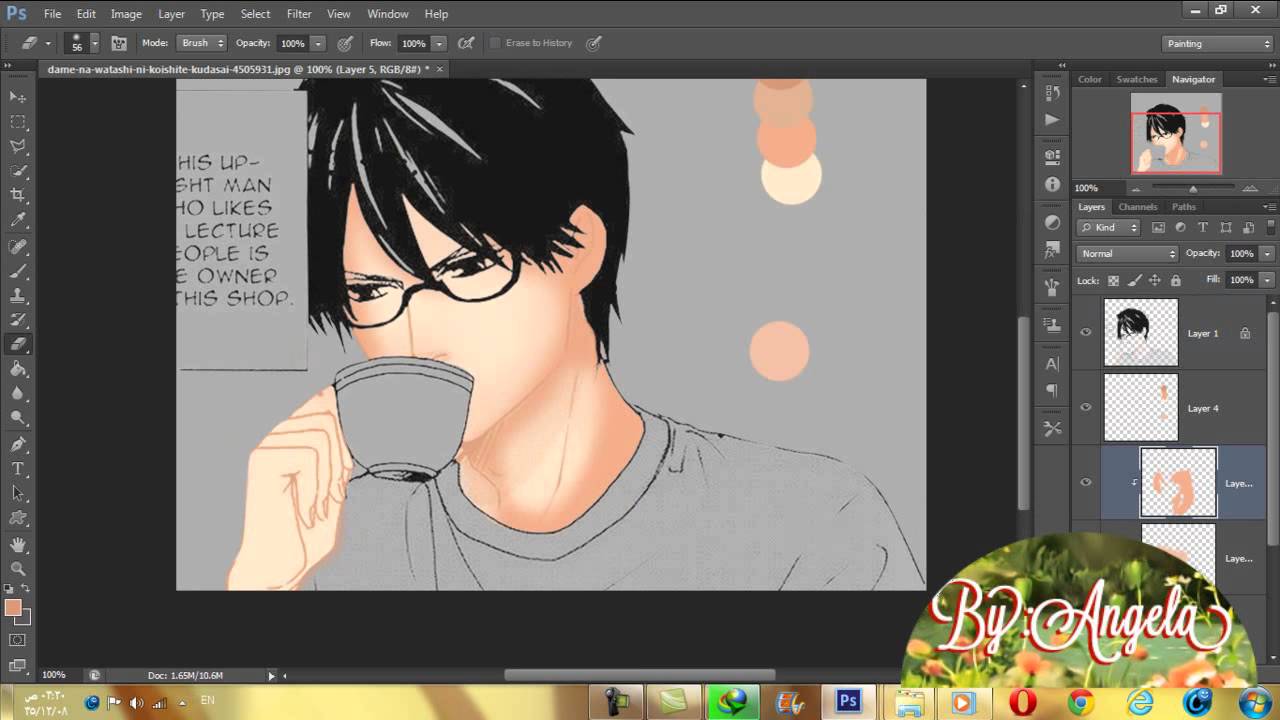Viewport: 1280px width, 720px height.
Task: Open Flow slider dropdown arrow
Action: (438, 44)
